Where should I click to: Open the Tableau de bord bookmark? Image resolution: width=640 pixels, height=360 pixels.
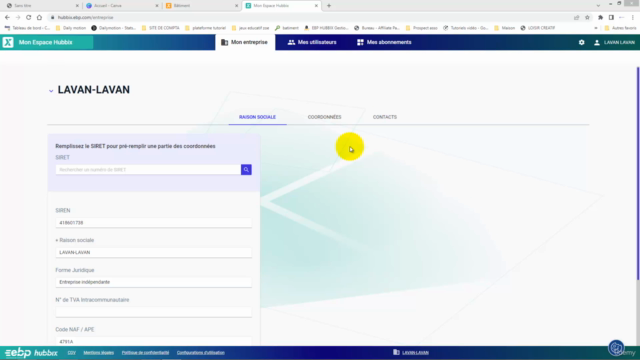coord(27,28)
